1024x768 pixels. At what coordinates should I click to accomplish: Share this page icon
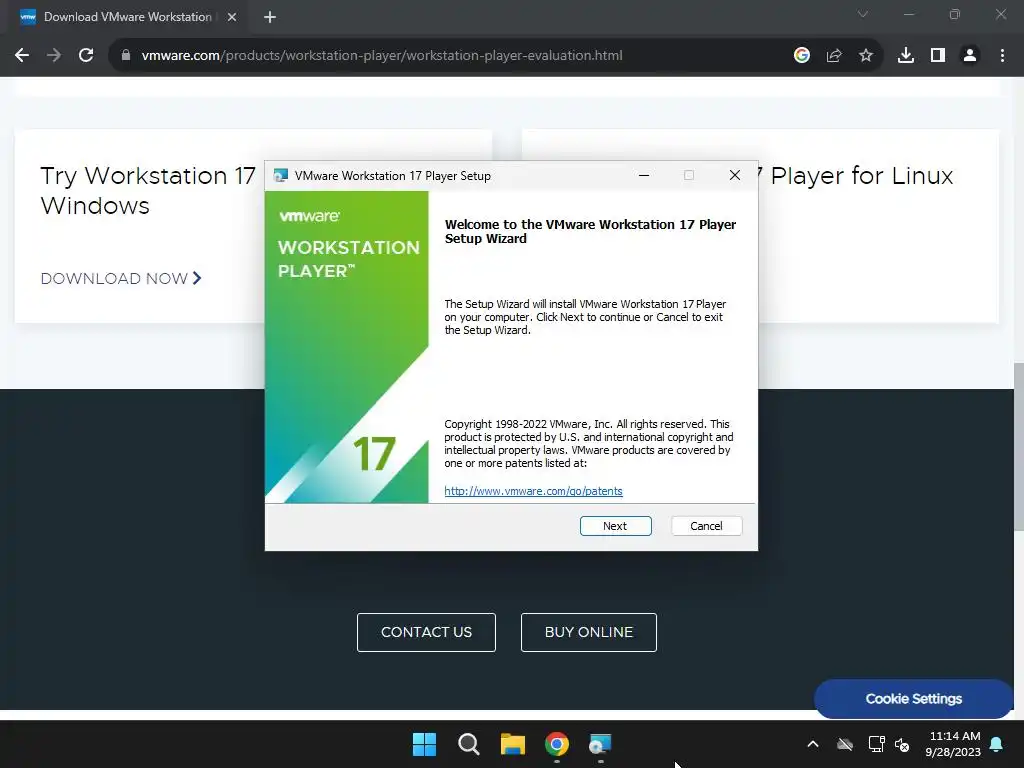pyautogui.click(x=834, y=56)
